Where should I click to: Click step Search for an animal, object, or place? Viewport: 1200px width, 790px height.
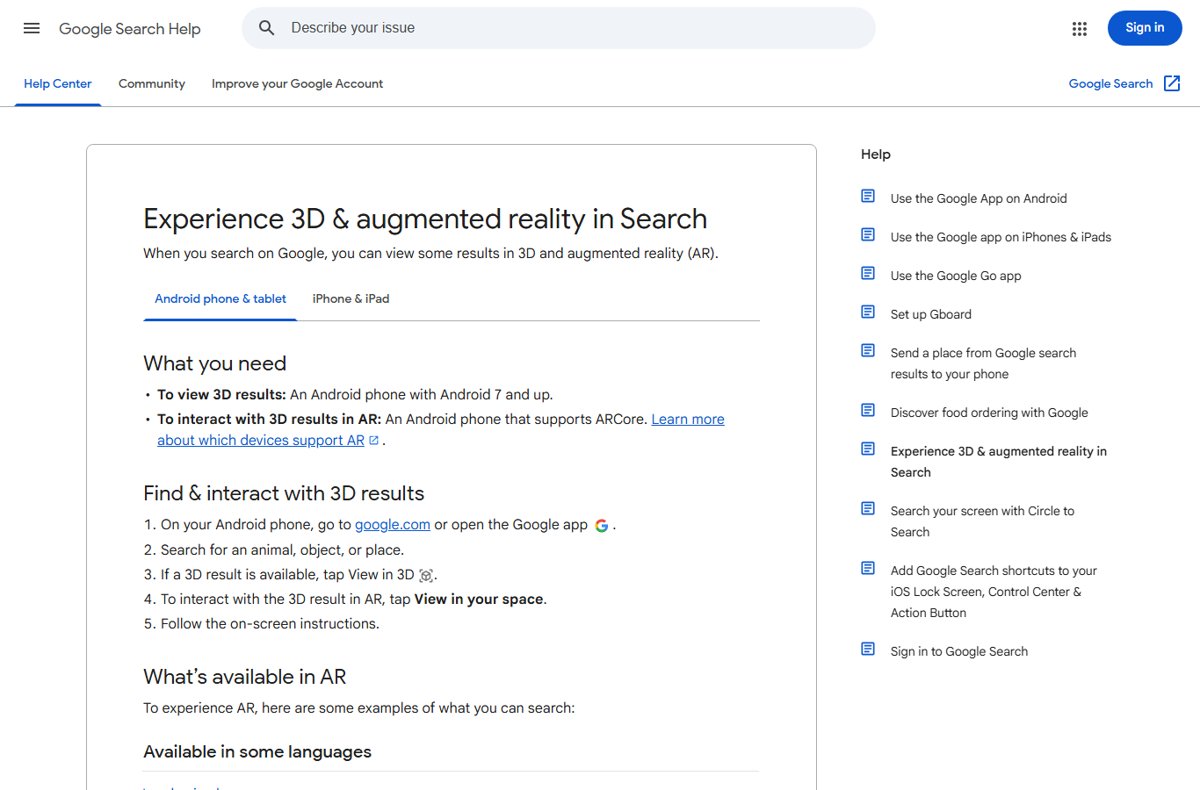point(282,550)
